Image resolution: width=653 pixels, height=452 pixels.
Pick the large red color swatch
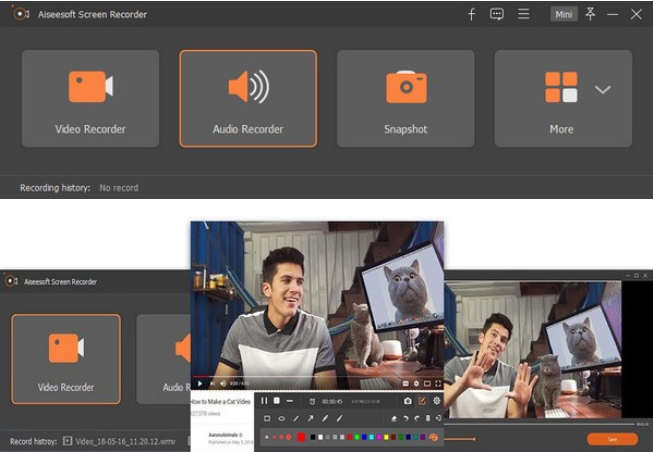[301, 437]
